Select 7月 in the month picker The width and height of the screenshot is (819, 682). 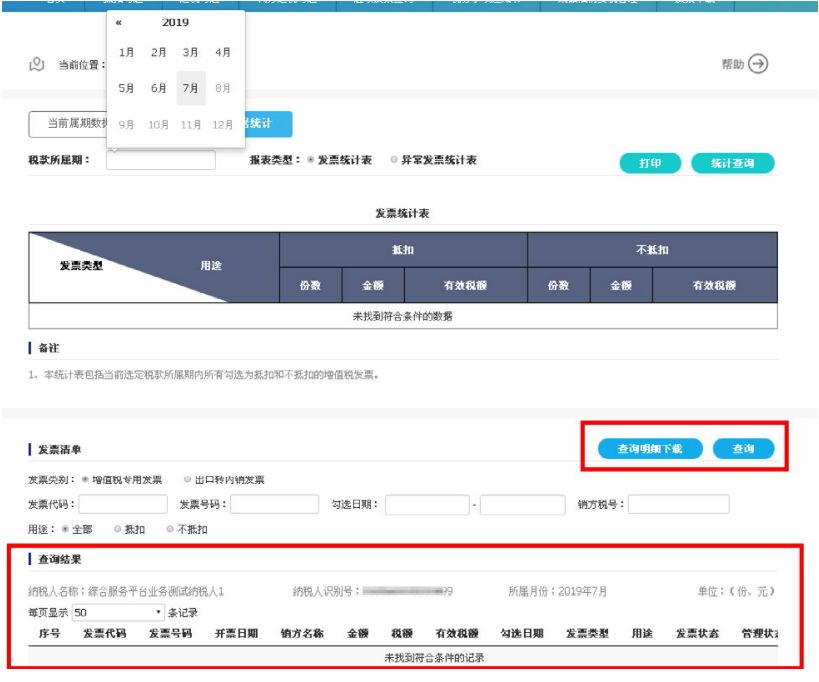click(191, 88)
